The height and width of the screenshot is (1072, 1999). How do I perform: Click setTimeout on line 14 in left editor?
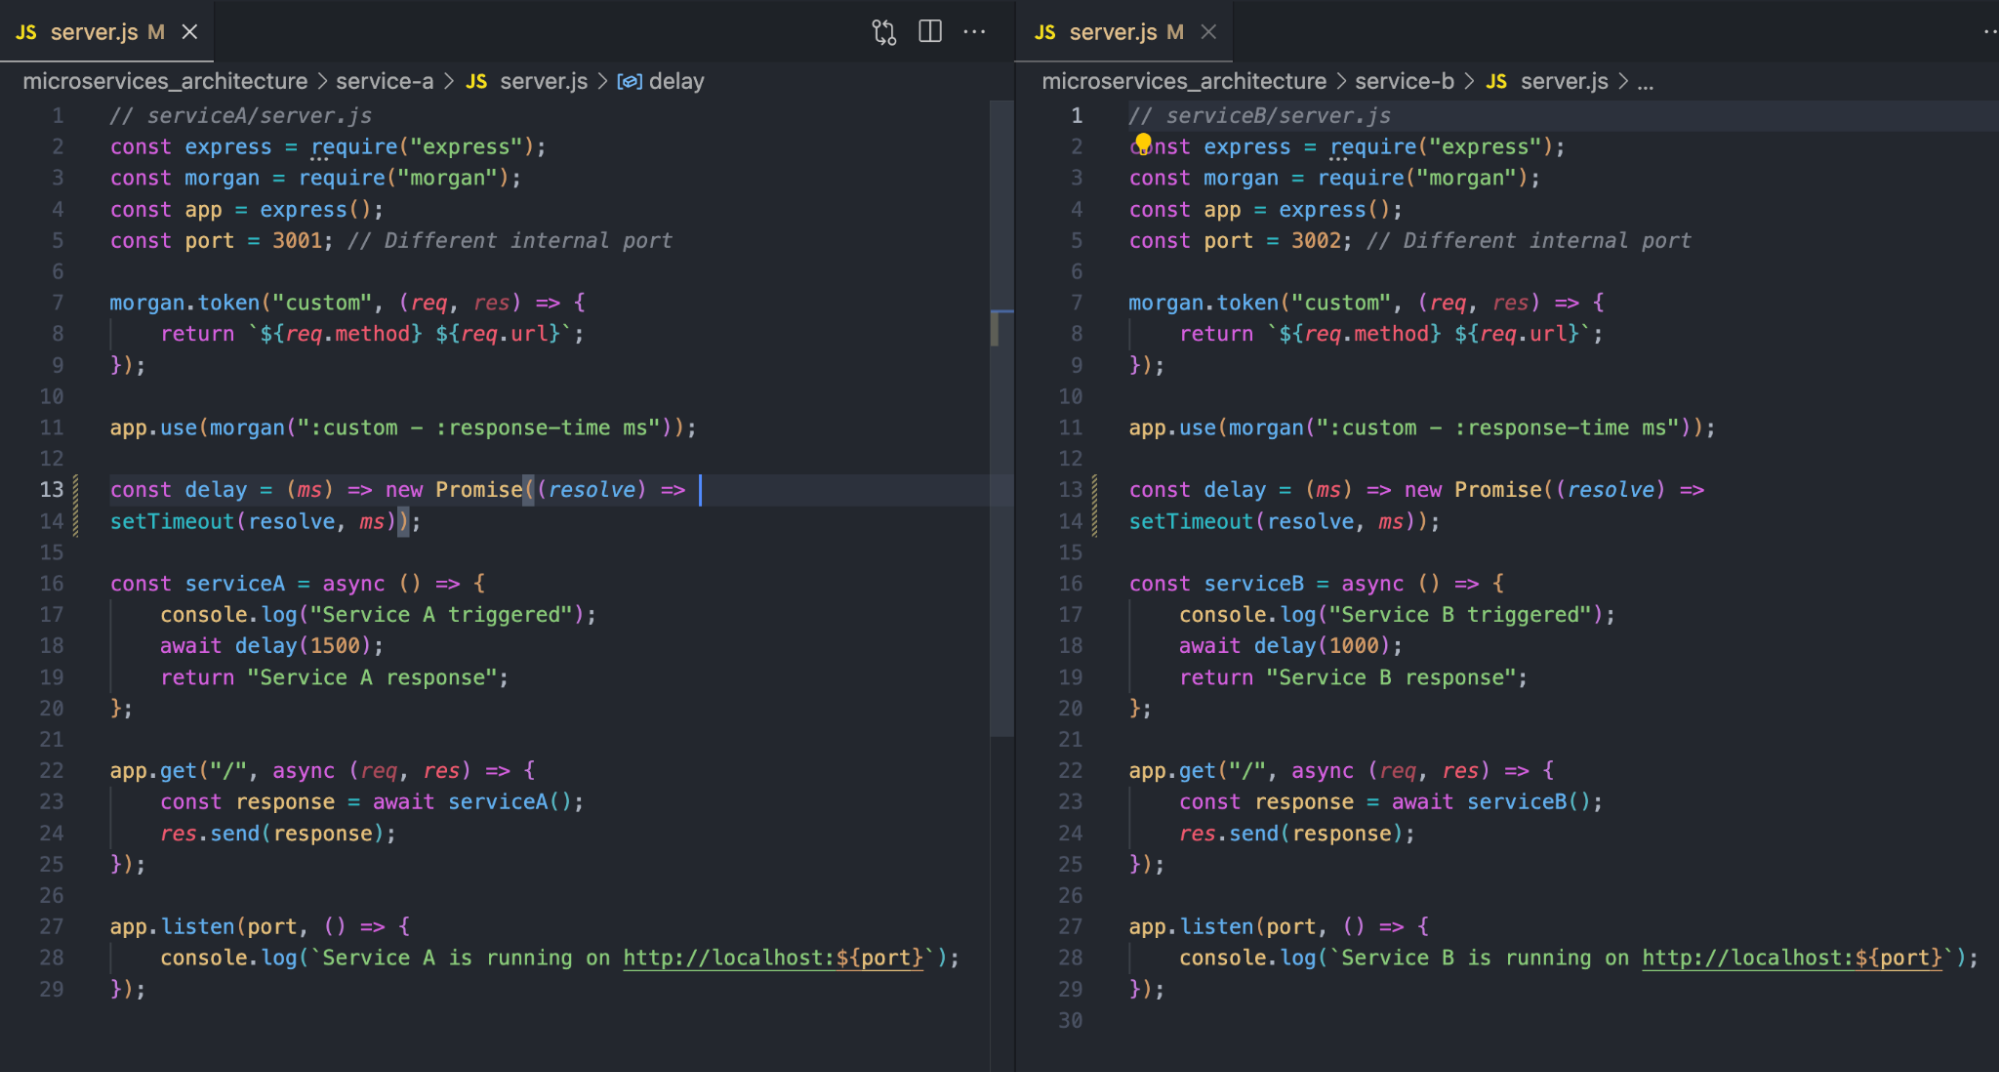(172, 522)
